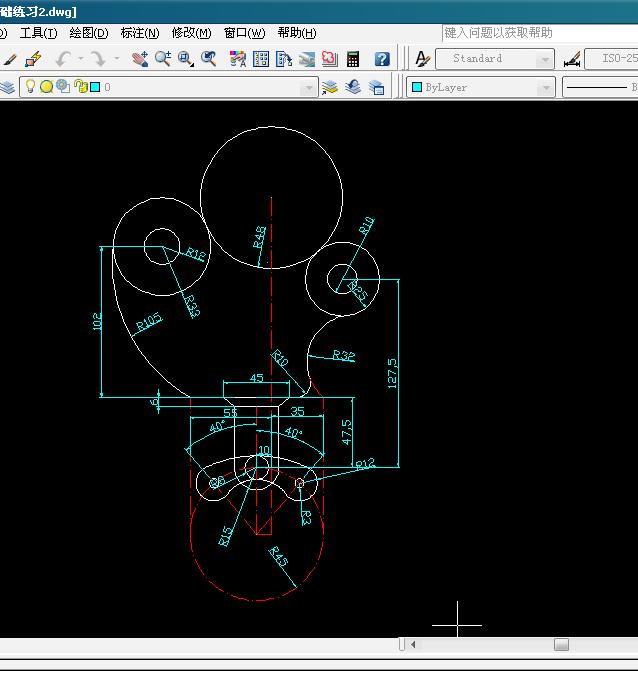The width and height of the screenshot is (638, 683).
Task: Select the R45 dimension text
Action: click(278, 556)
